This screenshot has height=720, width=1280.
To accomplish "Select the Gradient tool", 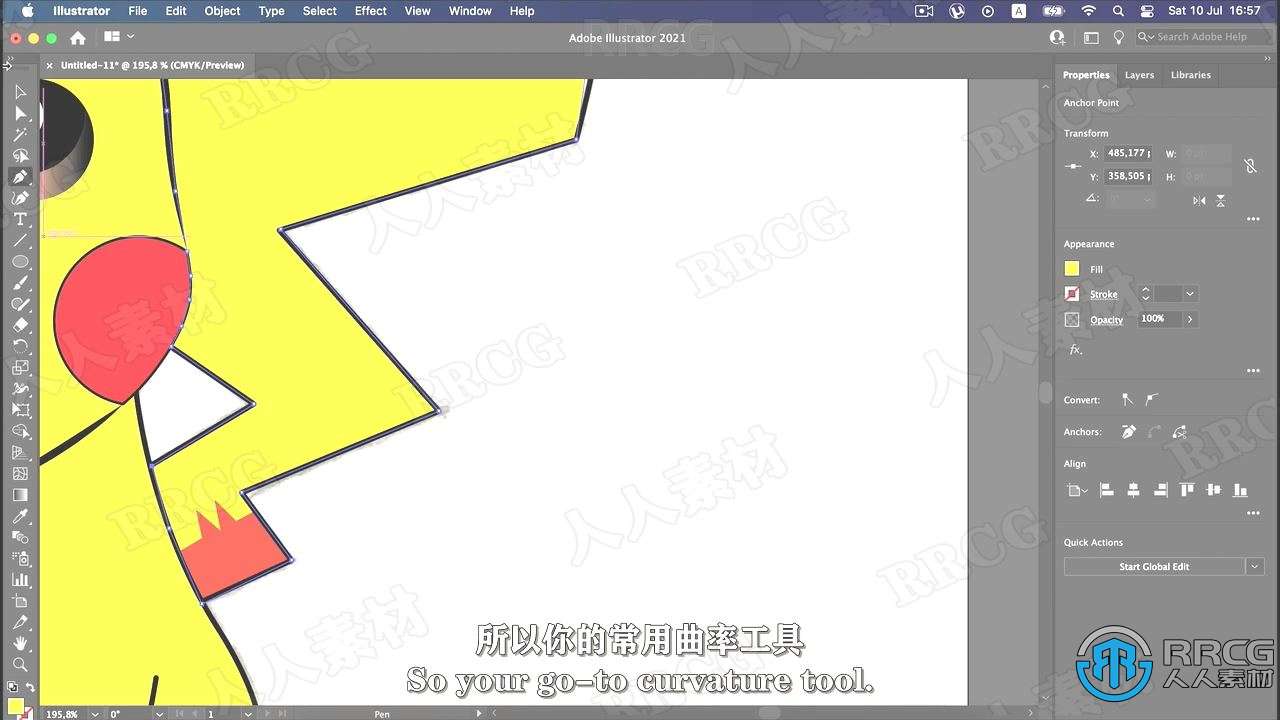I will tap(20, 495).
